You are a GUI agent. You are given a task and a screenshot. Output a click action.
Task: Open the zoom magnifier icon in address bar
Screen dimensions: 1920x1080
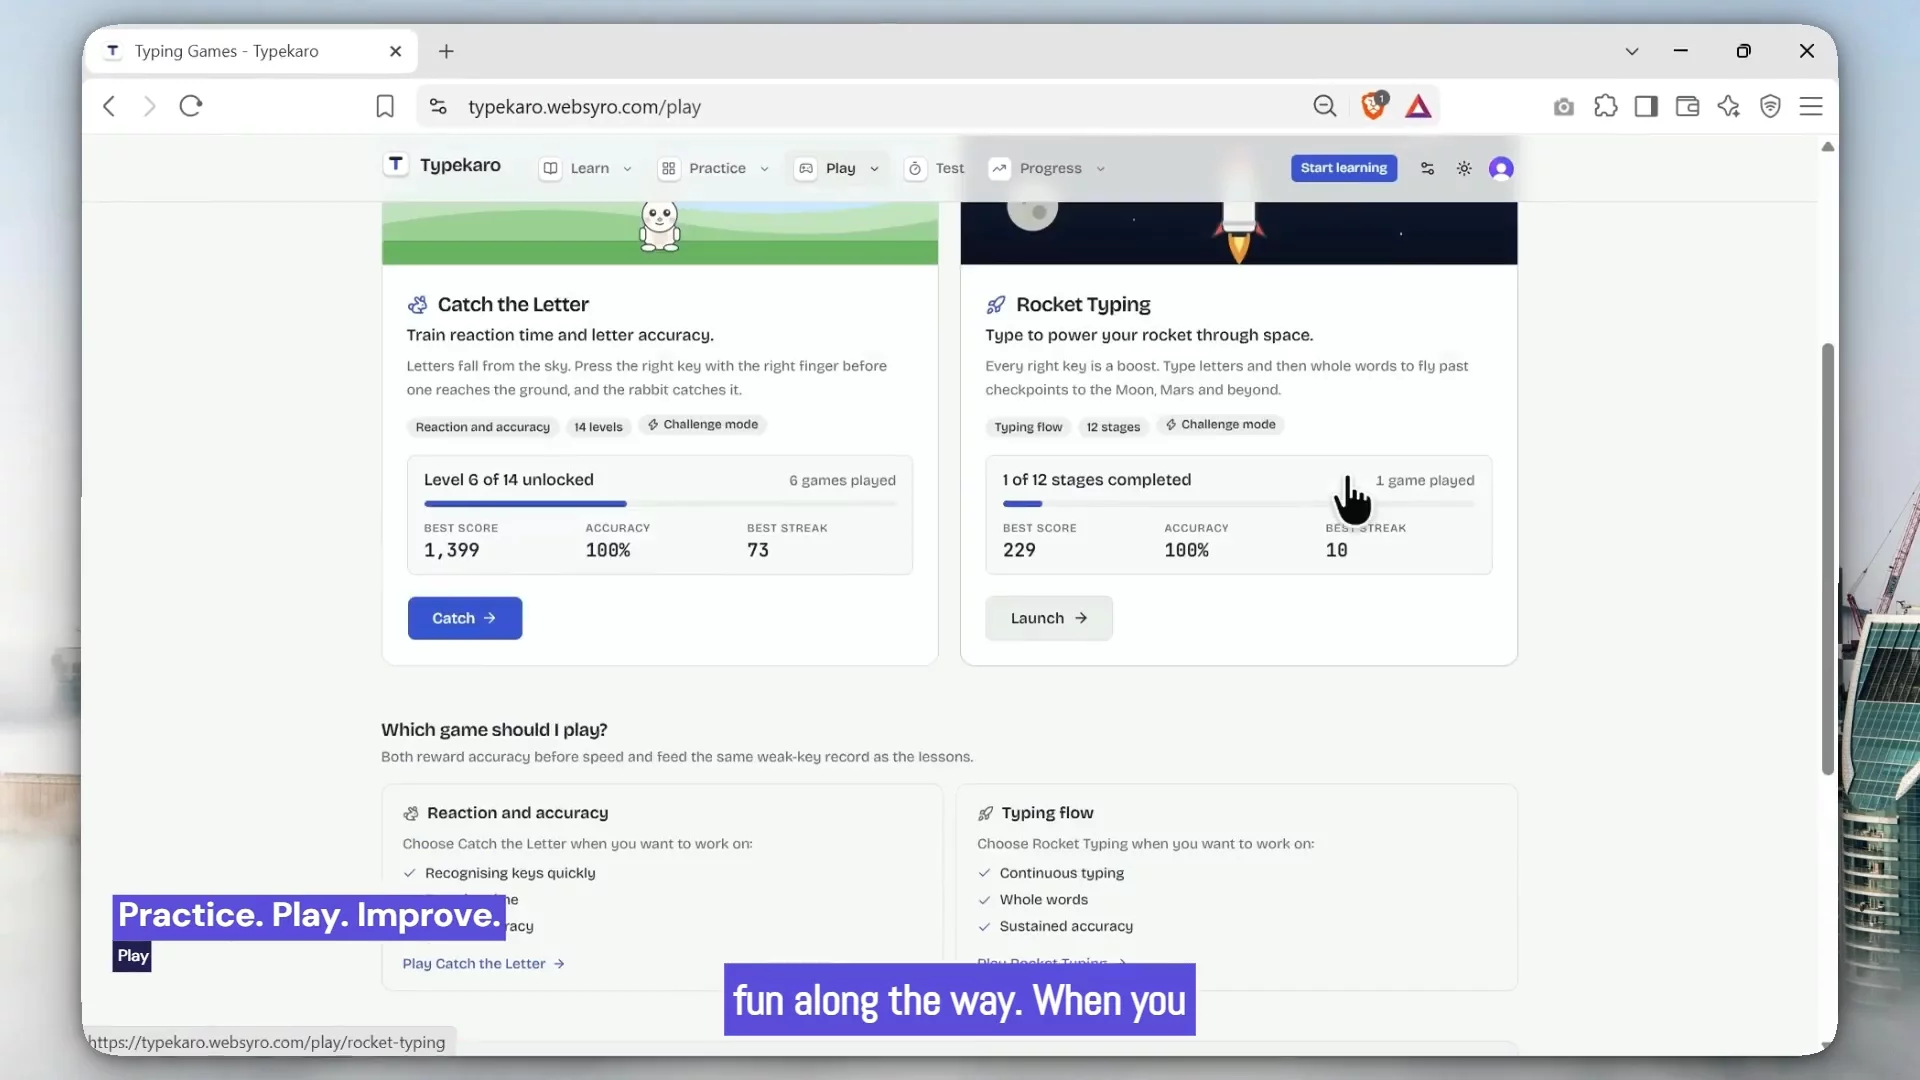pyautogui.click(x=1325, y=106)
